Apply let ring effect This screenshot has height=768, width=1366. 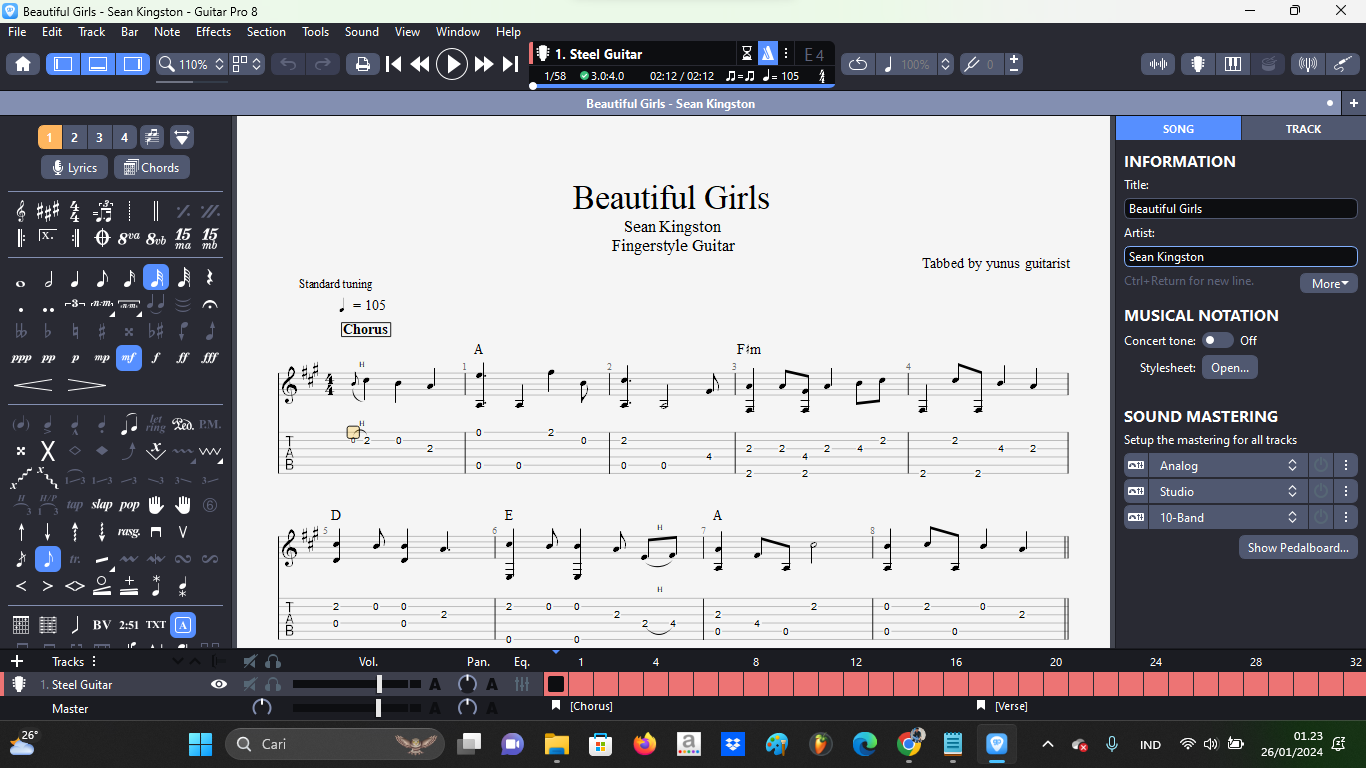156,424
